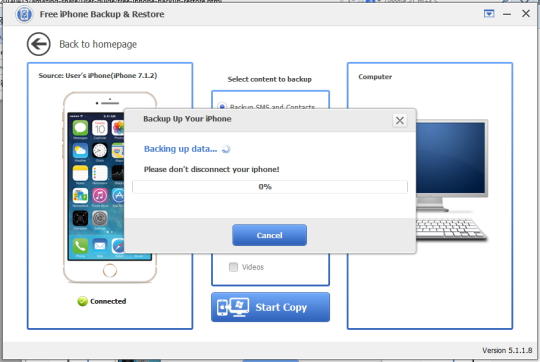Click the Compass app icon on iPhone image
Screen dimensions: 540x362
[80, 218]
